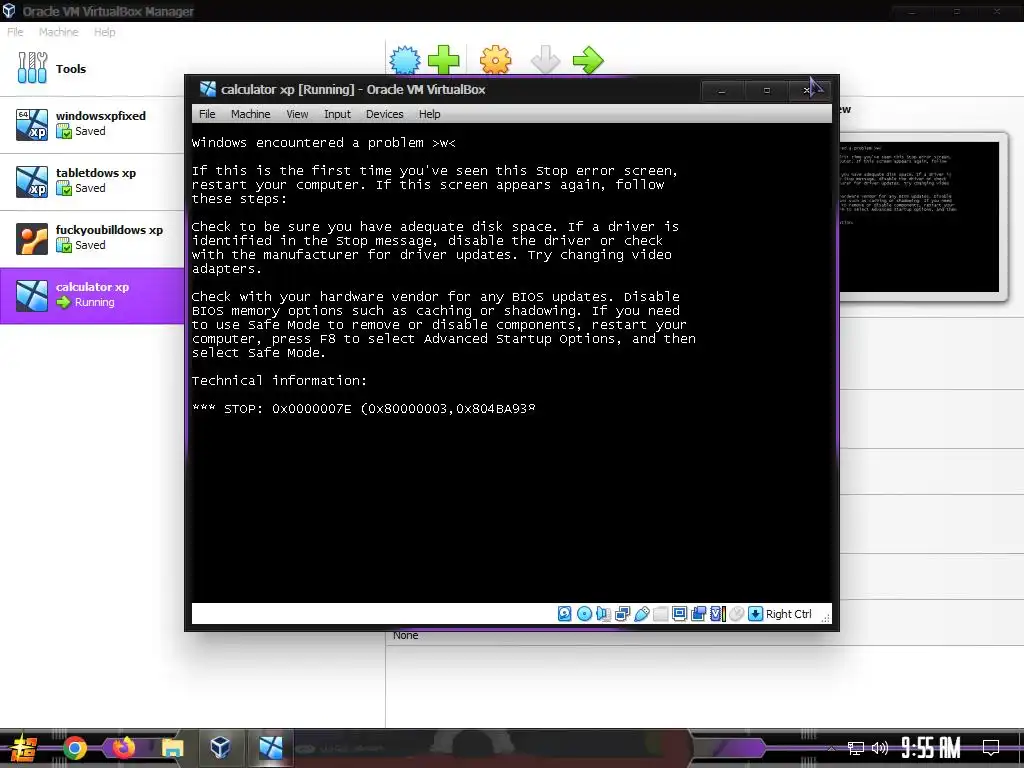Click the mouse integration indicator icon

tap(737, 614)
